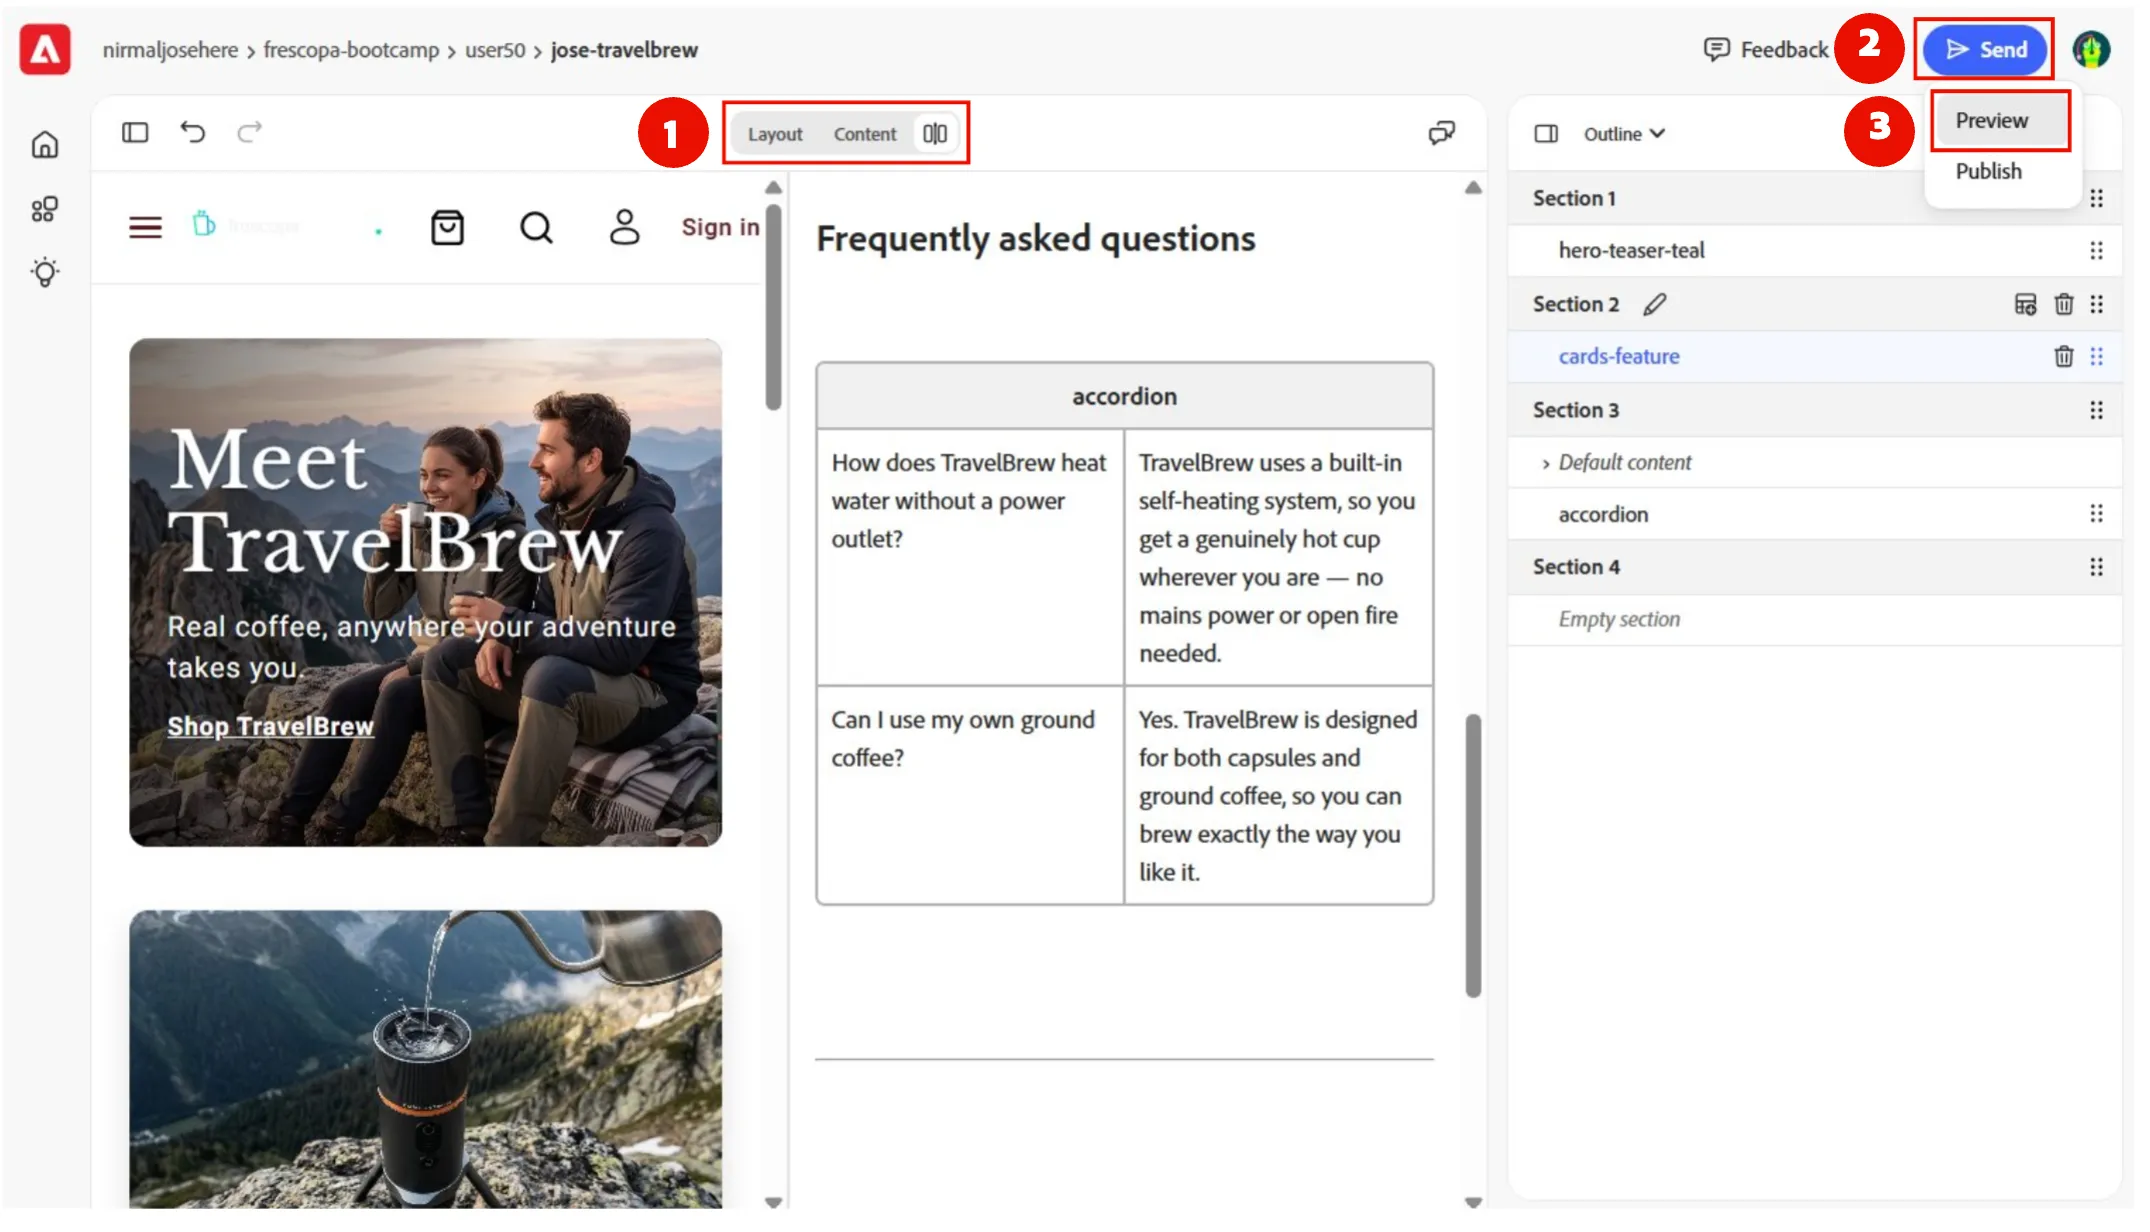This screenshot has height=1232, width=2150.
Task: Open the Outline dropdown
Action: (1624, 134)
